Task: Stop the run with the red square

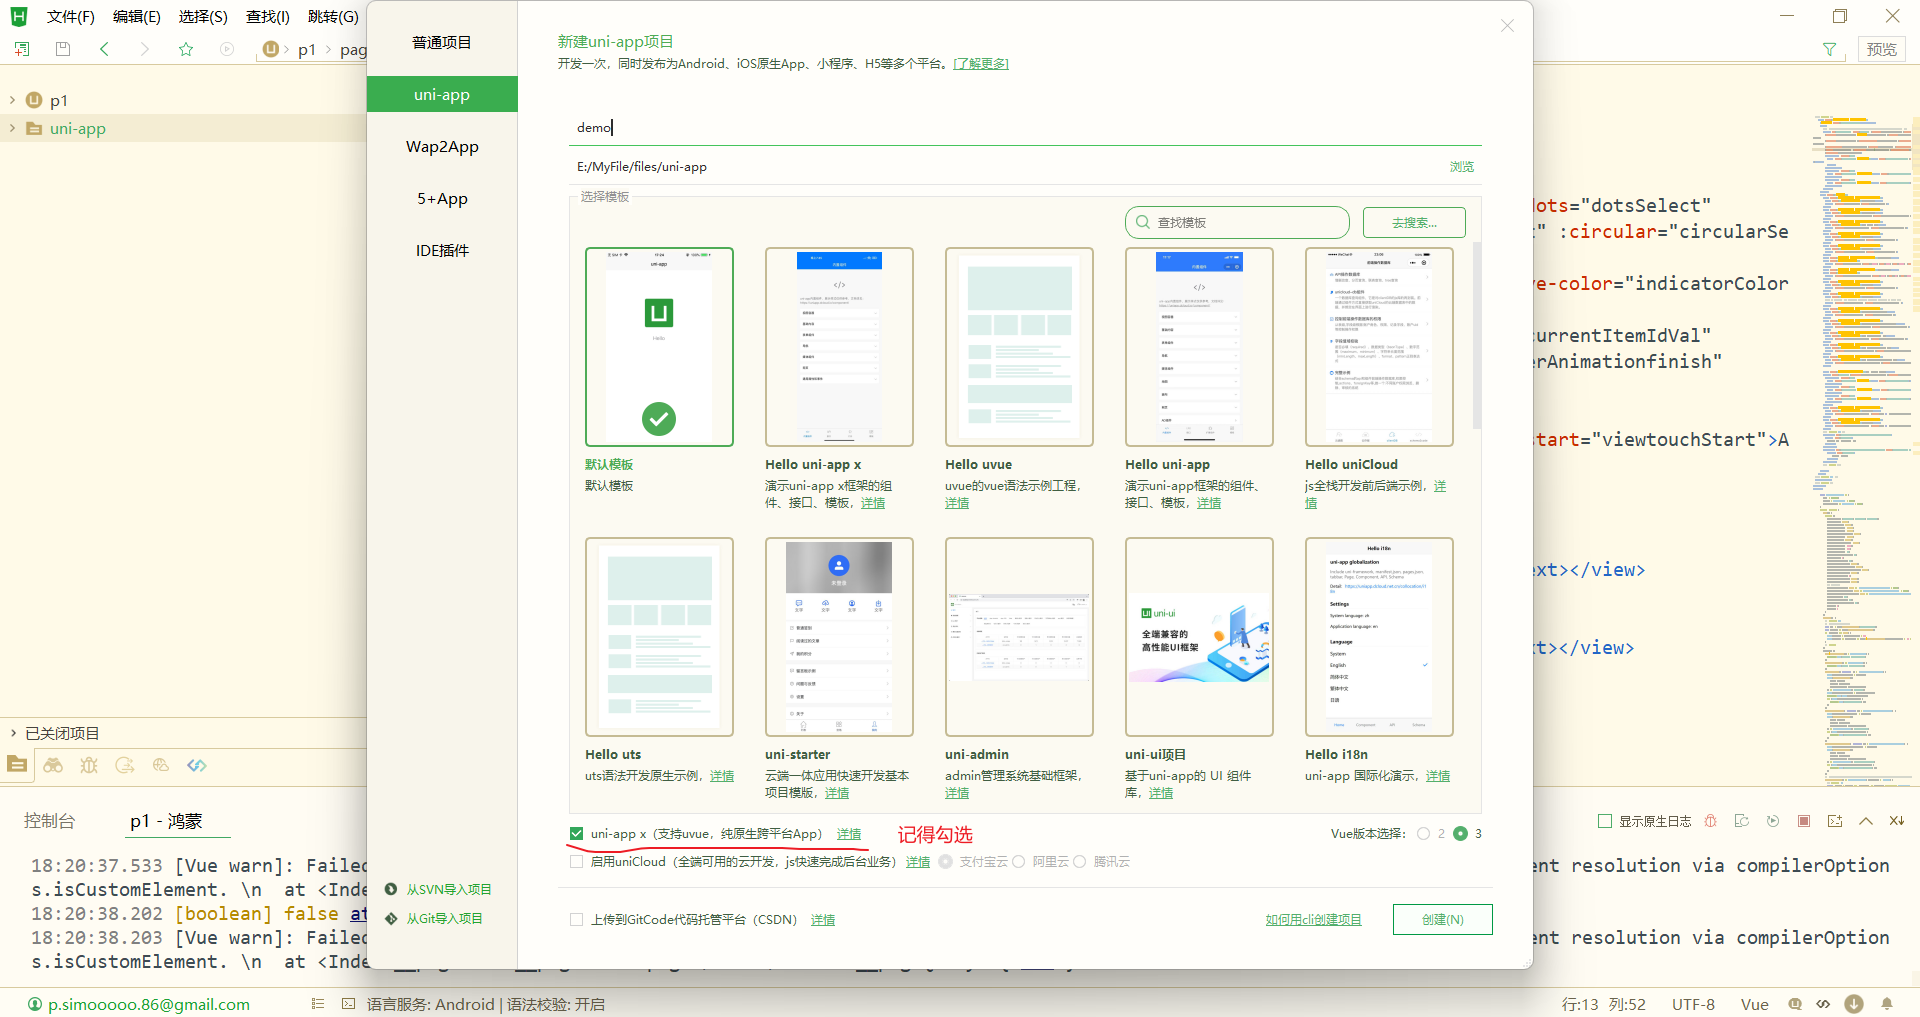Action: [x=1804, y=821]
